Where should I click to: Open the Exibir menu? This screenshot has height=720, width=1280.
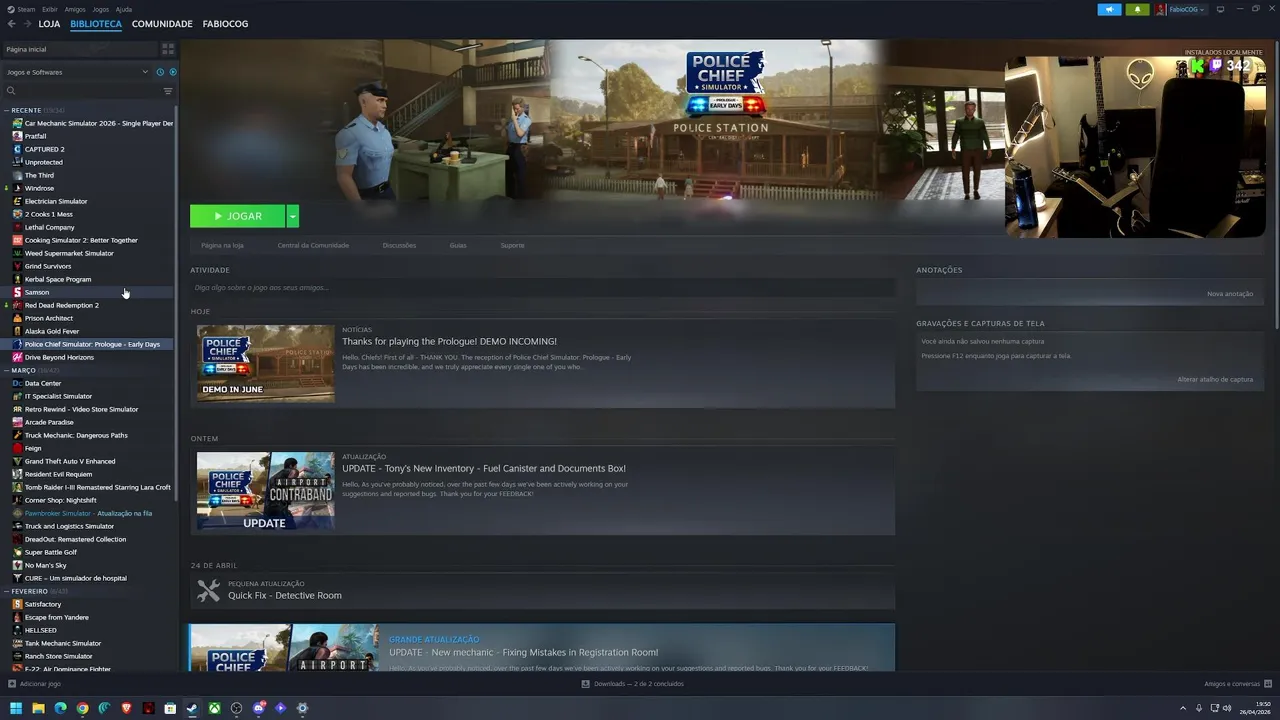pyautogui.click(x=50, y=9)
